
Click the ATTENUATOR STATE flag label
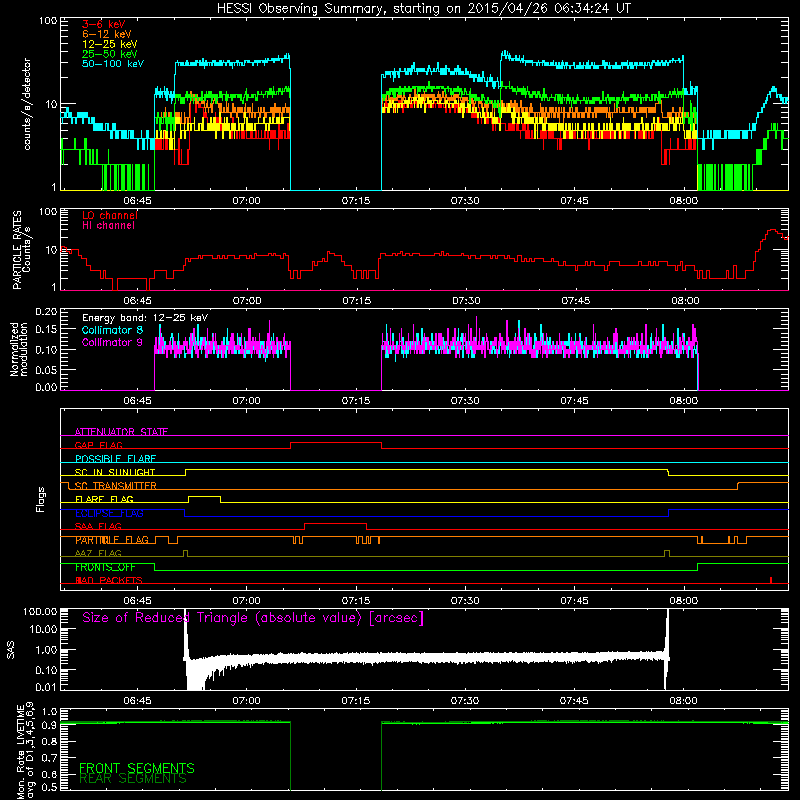121,432
